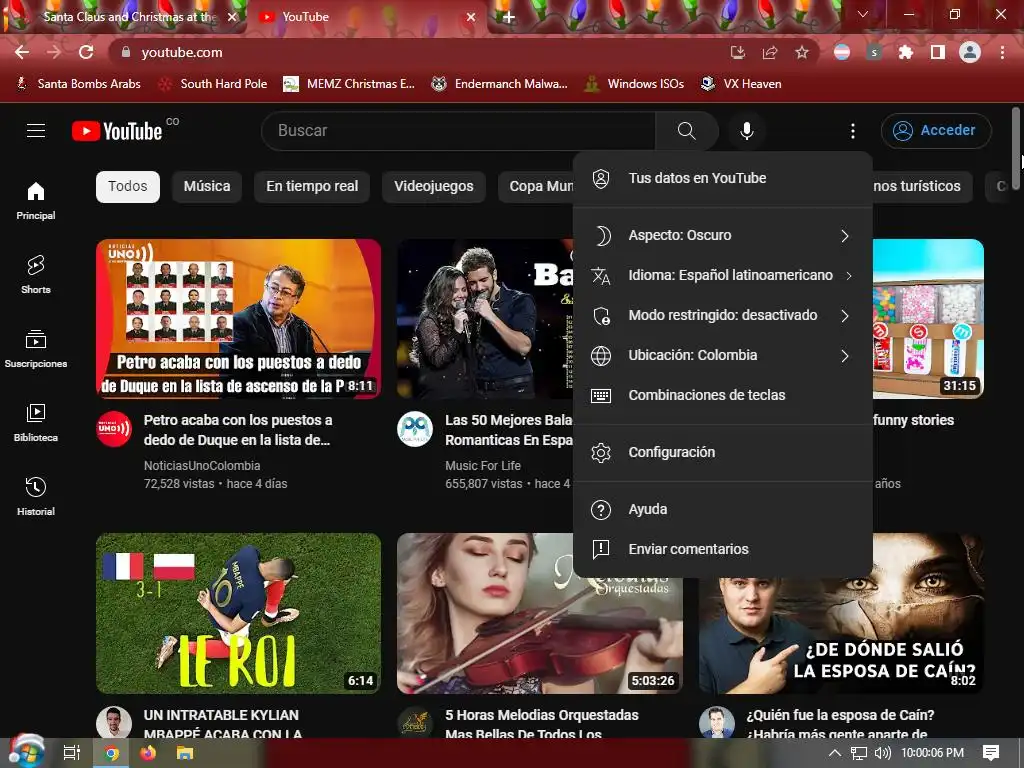Close the three-dot YouTube settings menu
The width and height of the screenshot is (1024, 768).
[x=852, y=131]
